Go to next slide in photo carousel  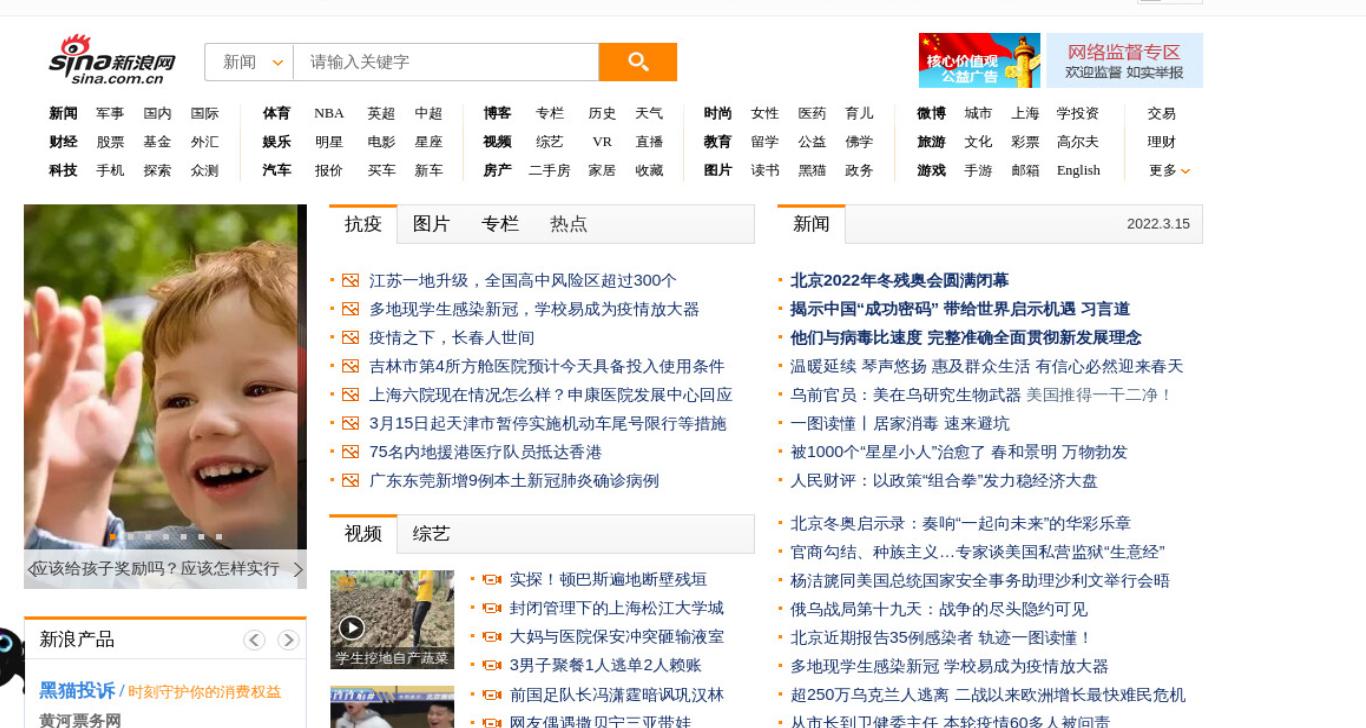[297, 569]
